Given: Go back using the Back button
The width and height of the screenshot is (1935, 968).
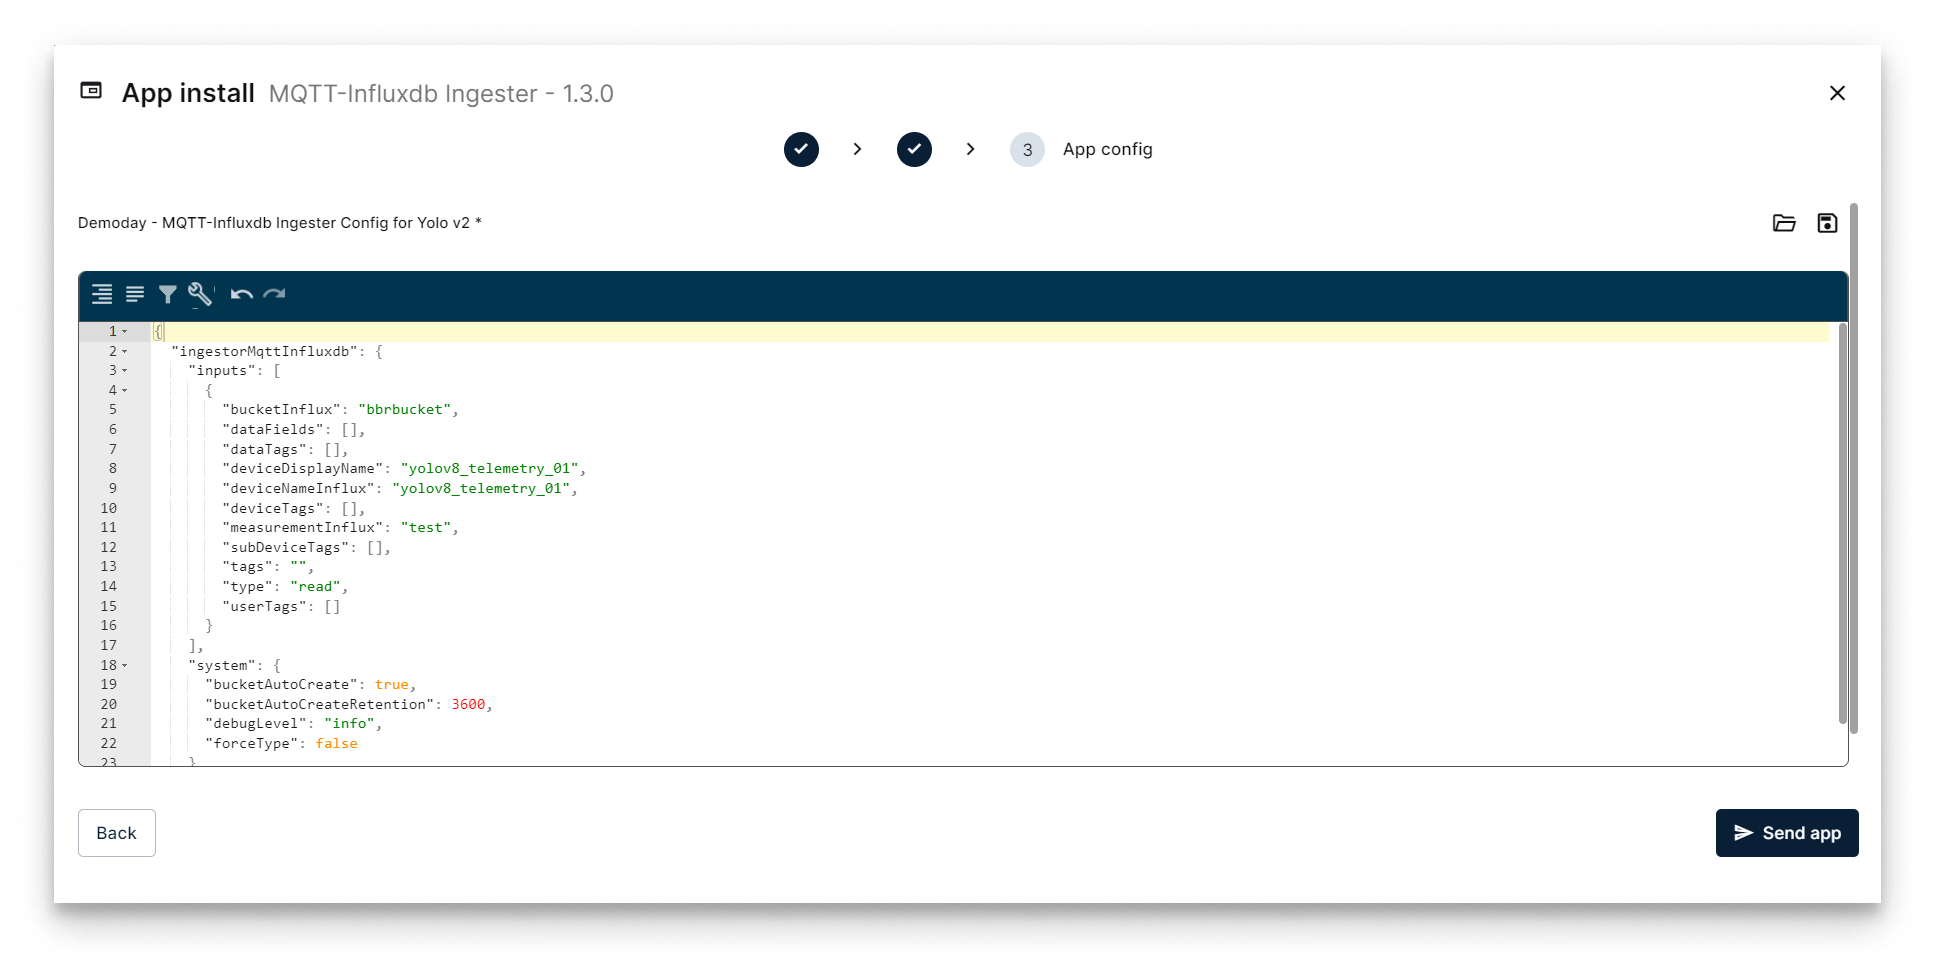Looking at the screenshot, I should (116, 832).
